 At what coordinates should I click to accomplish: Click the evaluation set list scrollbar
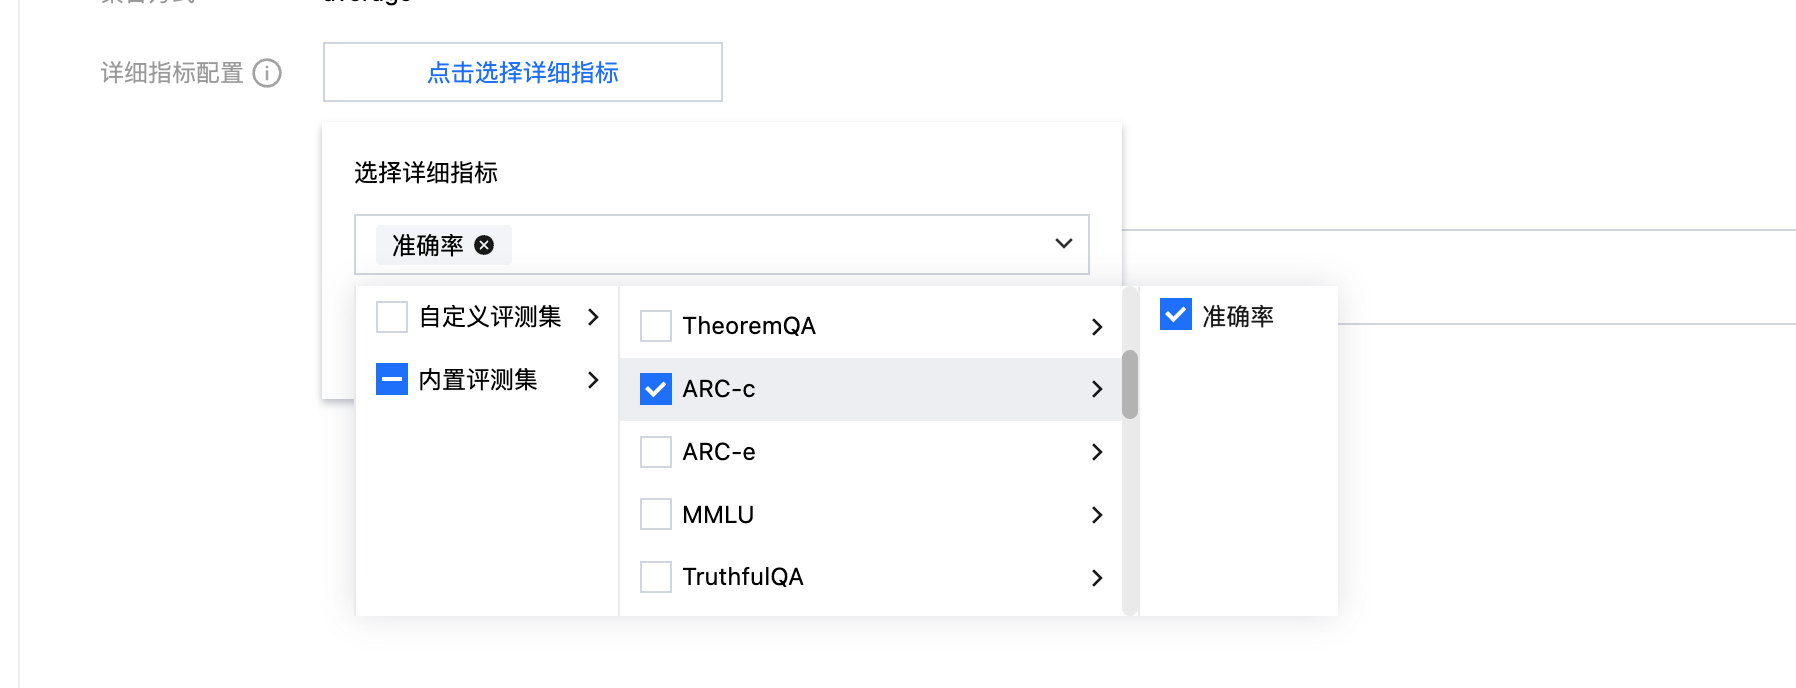tap(1130, 384)
